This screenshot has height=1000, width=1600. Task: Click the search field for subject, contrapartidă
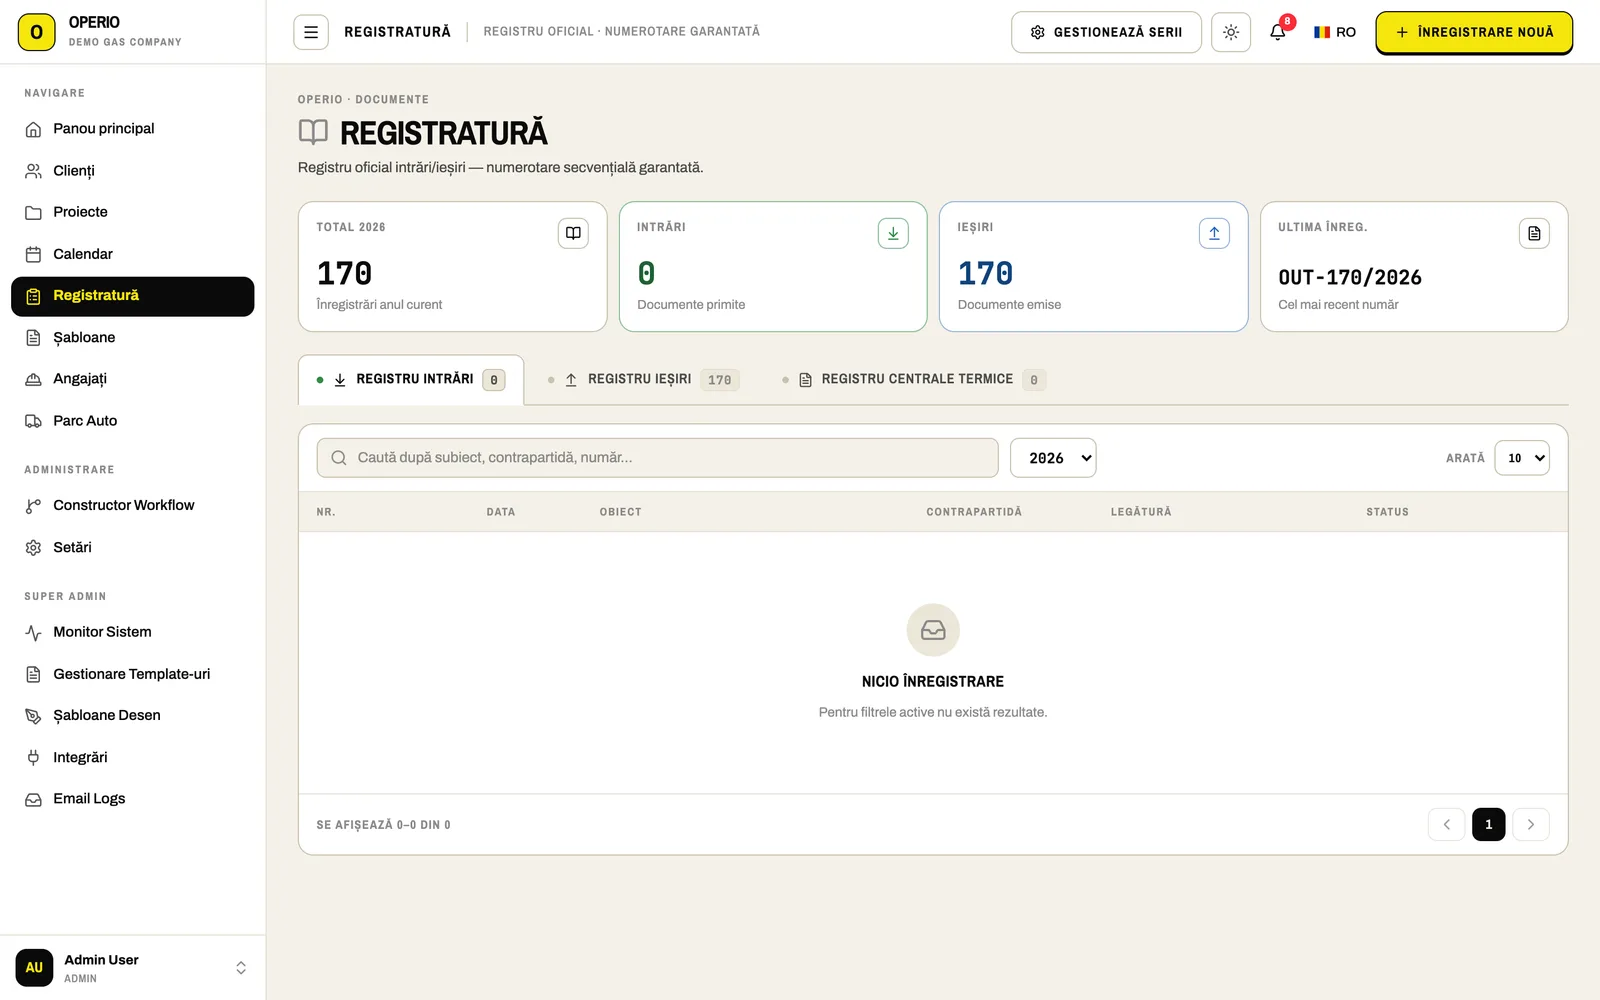click(x=658, y=458)
